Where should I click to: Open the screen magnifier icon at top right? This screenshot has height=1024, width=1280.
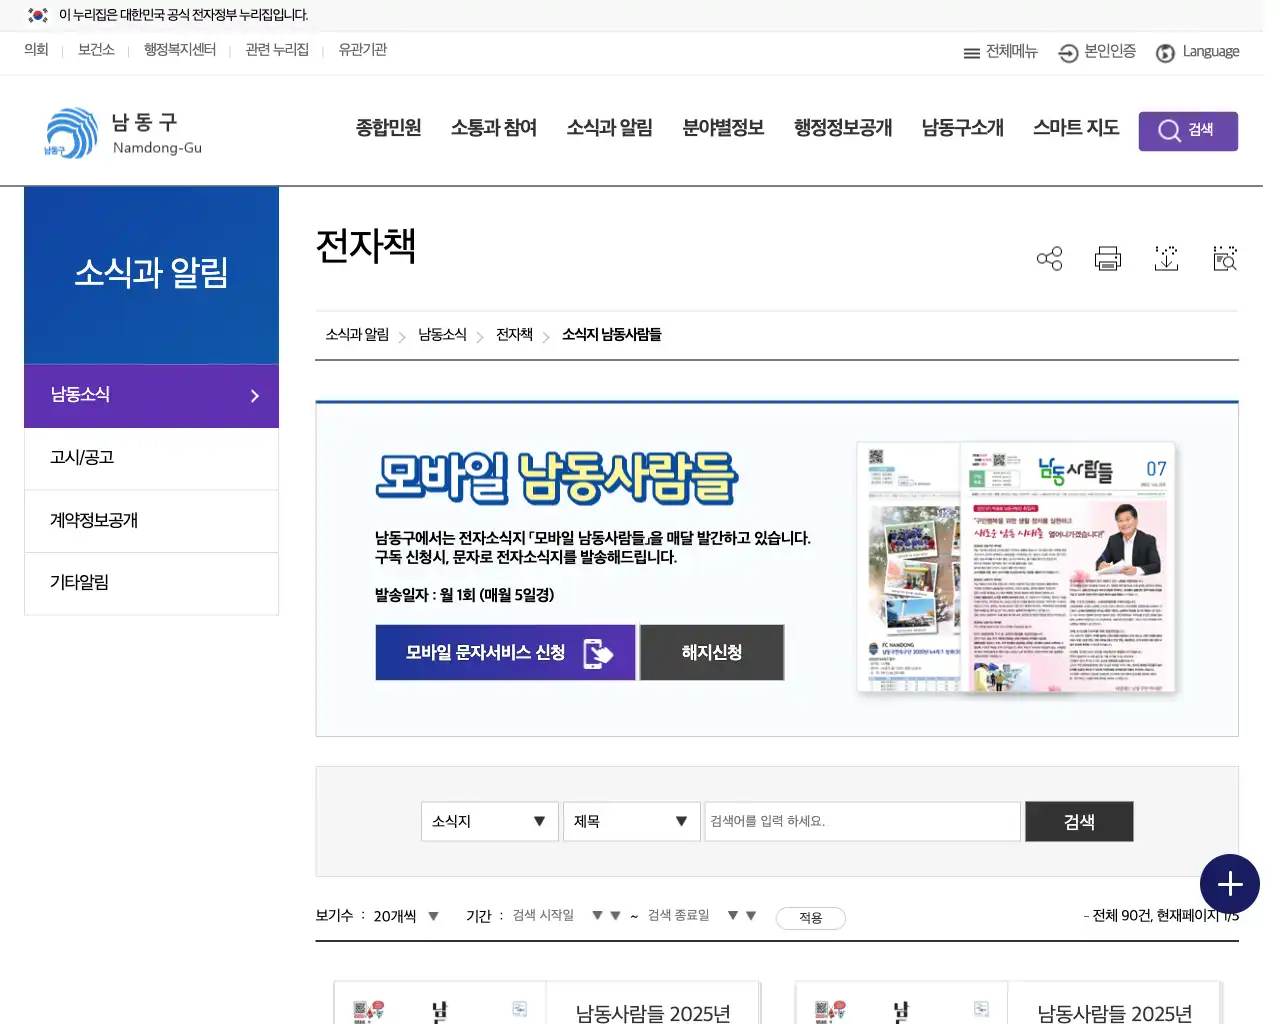click(x=1224, y=258)
